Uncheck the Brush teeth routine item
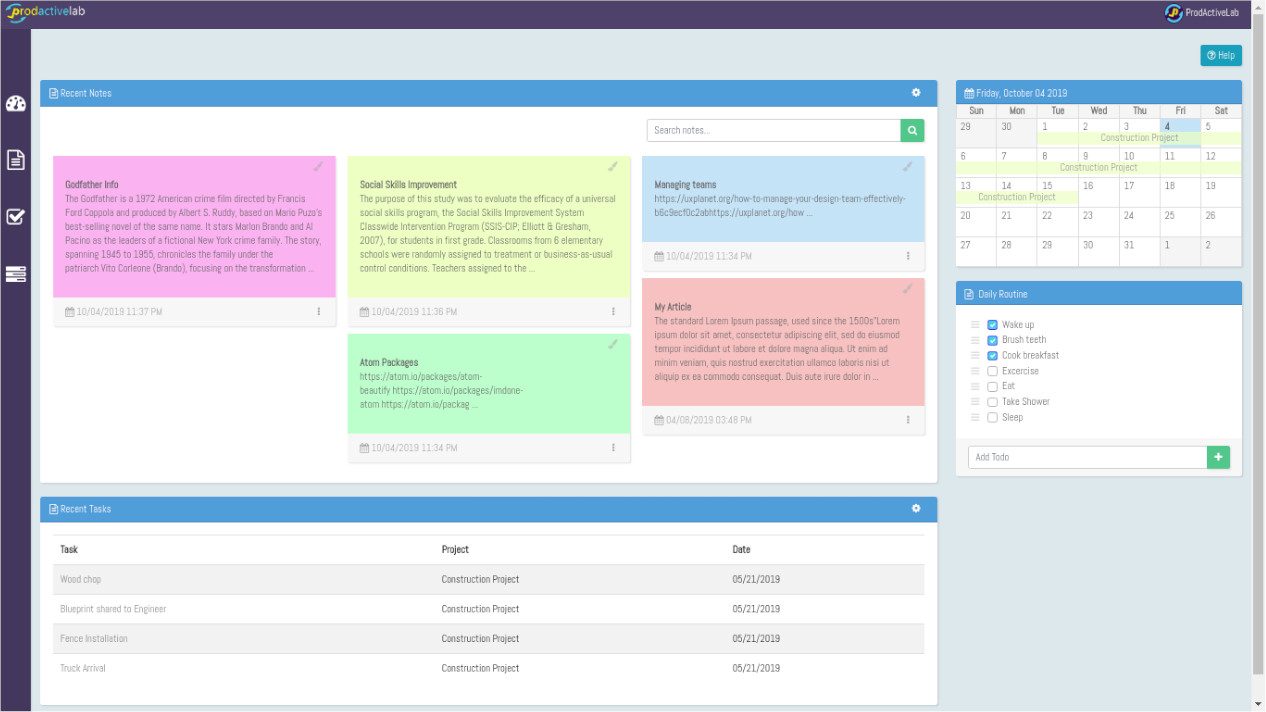Screen dimensions: 1266x712 tap(993, 340)
